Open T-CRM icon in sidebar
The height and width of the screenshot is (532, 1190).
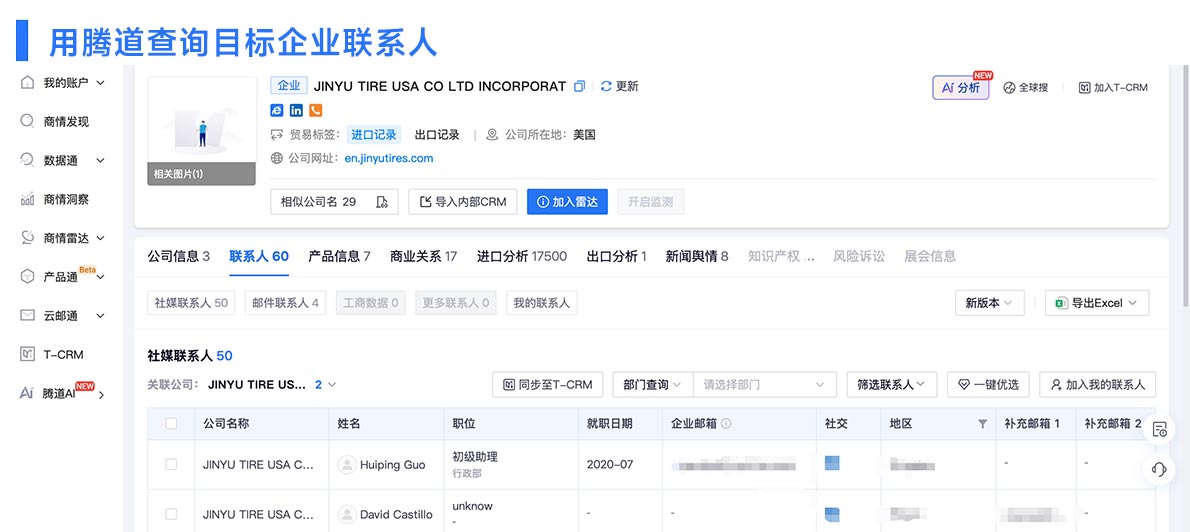click(x=27, y=354)
